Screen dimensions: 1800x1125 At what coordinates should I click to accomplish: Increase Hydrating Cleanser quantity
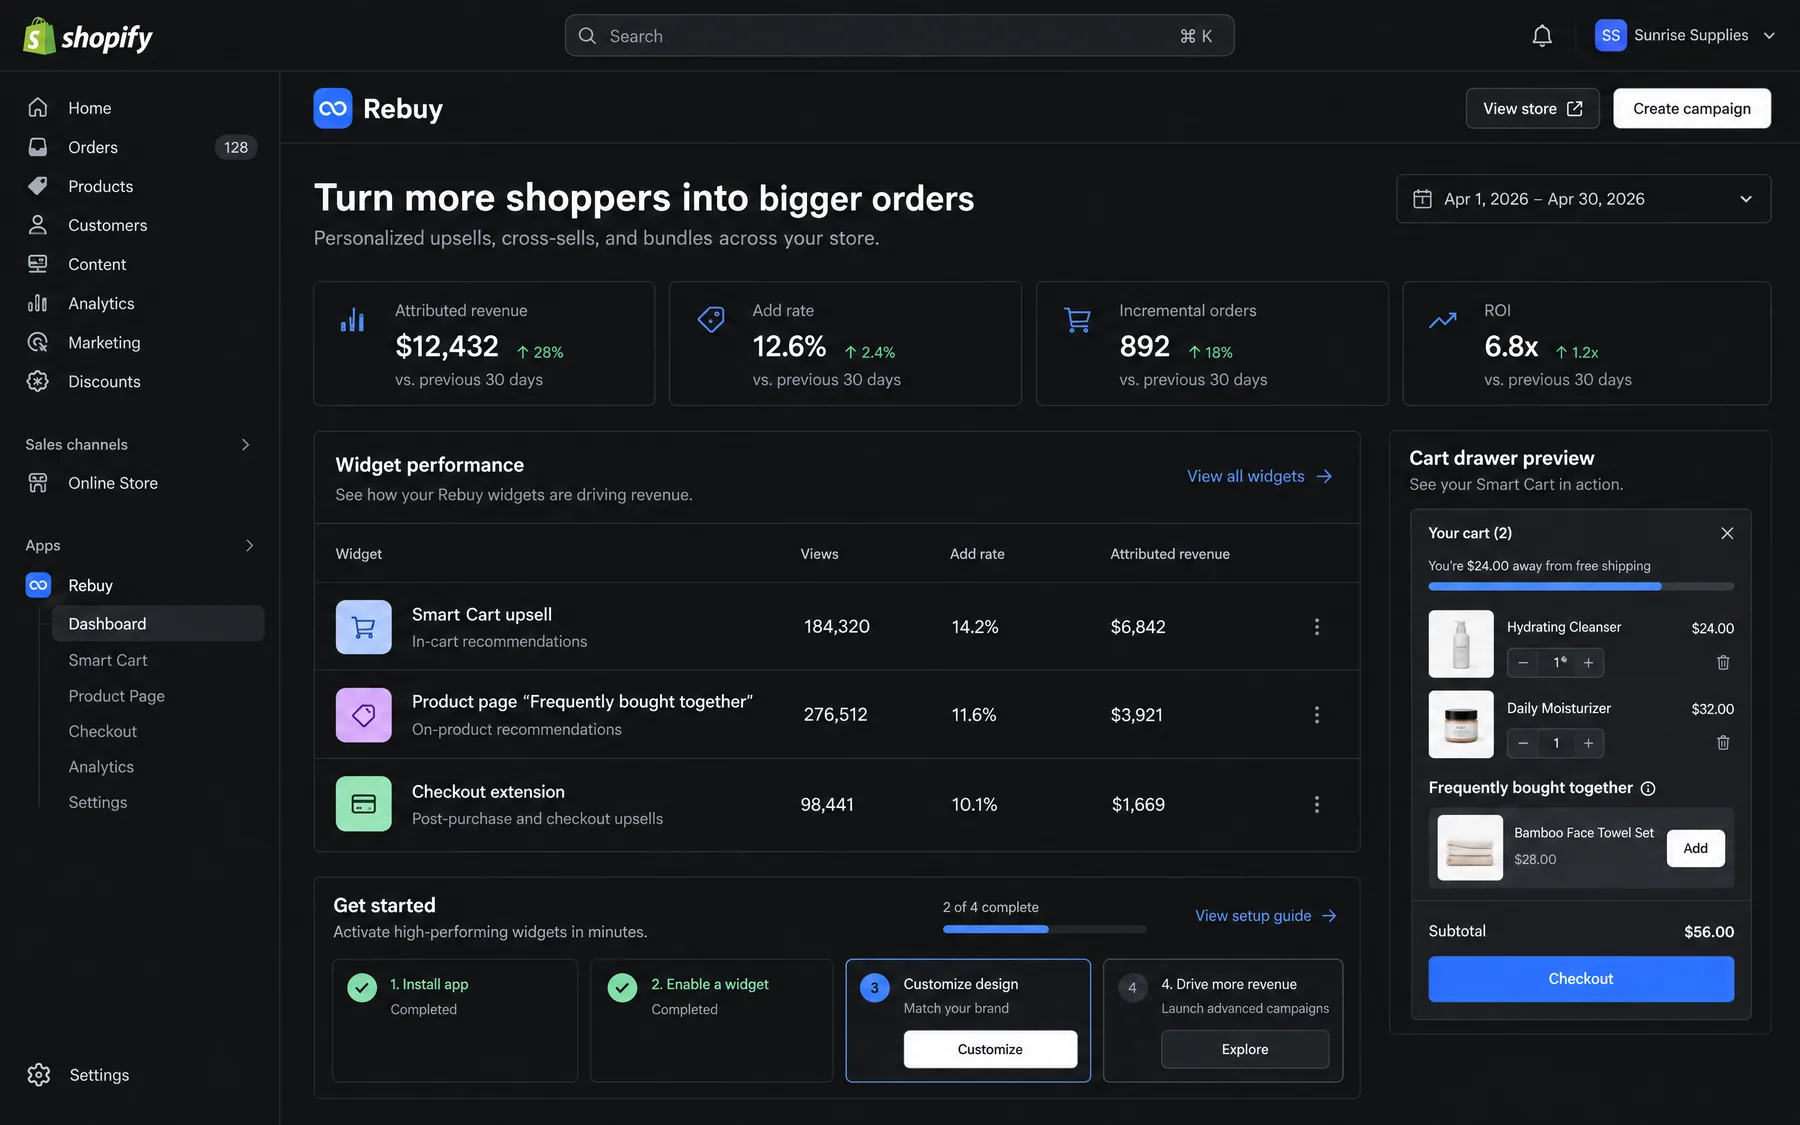point(1588,662)
